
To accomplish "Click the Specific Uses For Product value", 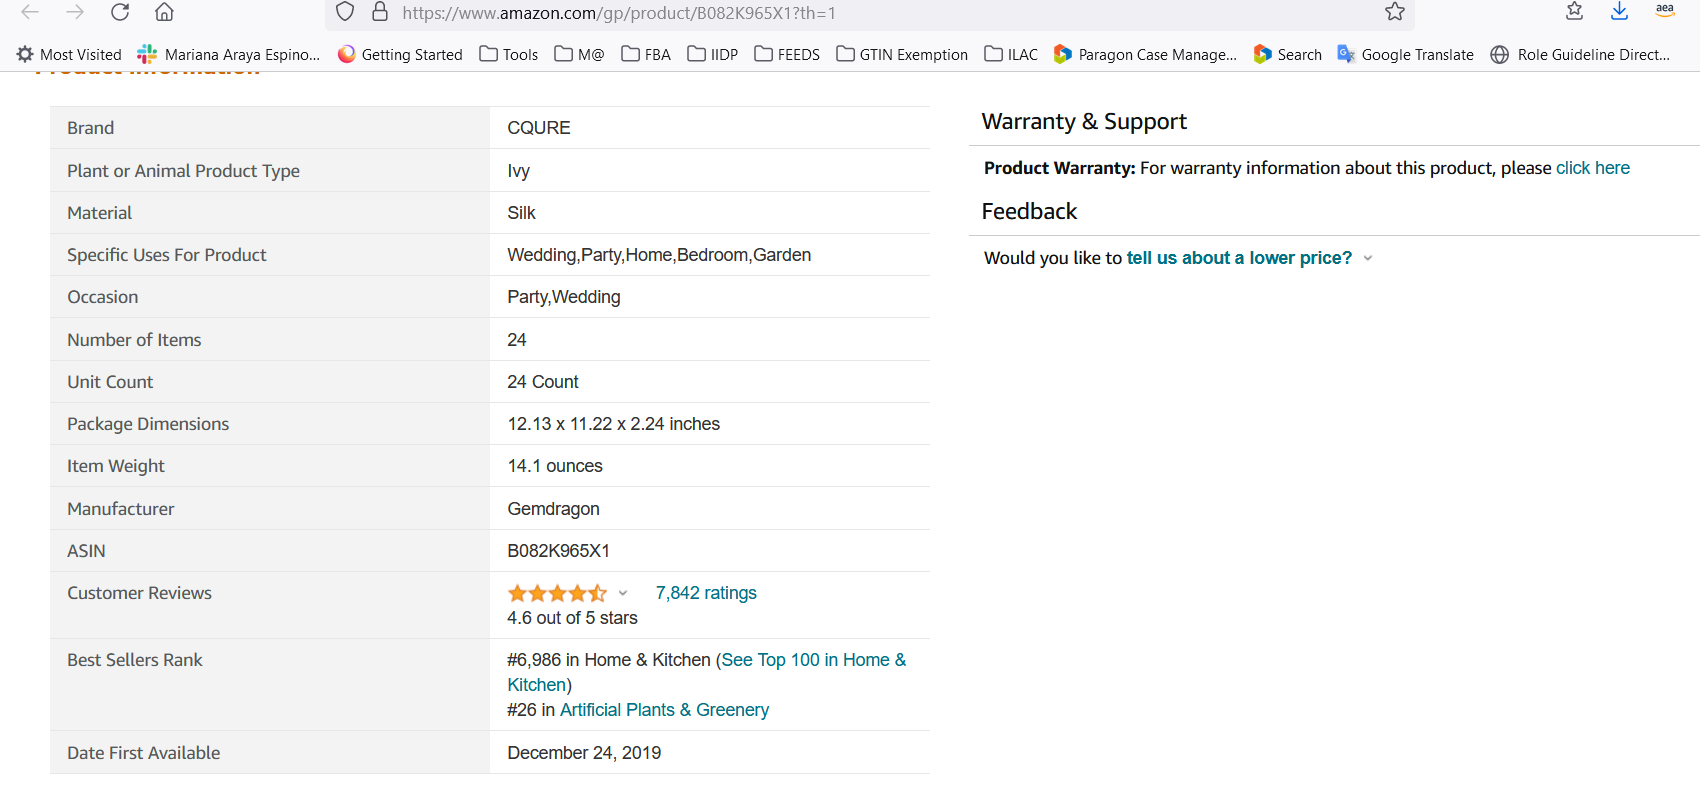I will (x=659, y=255).
